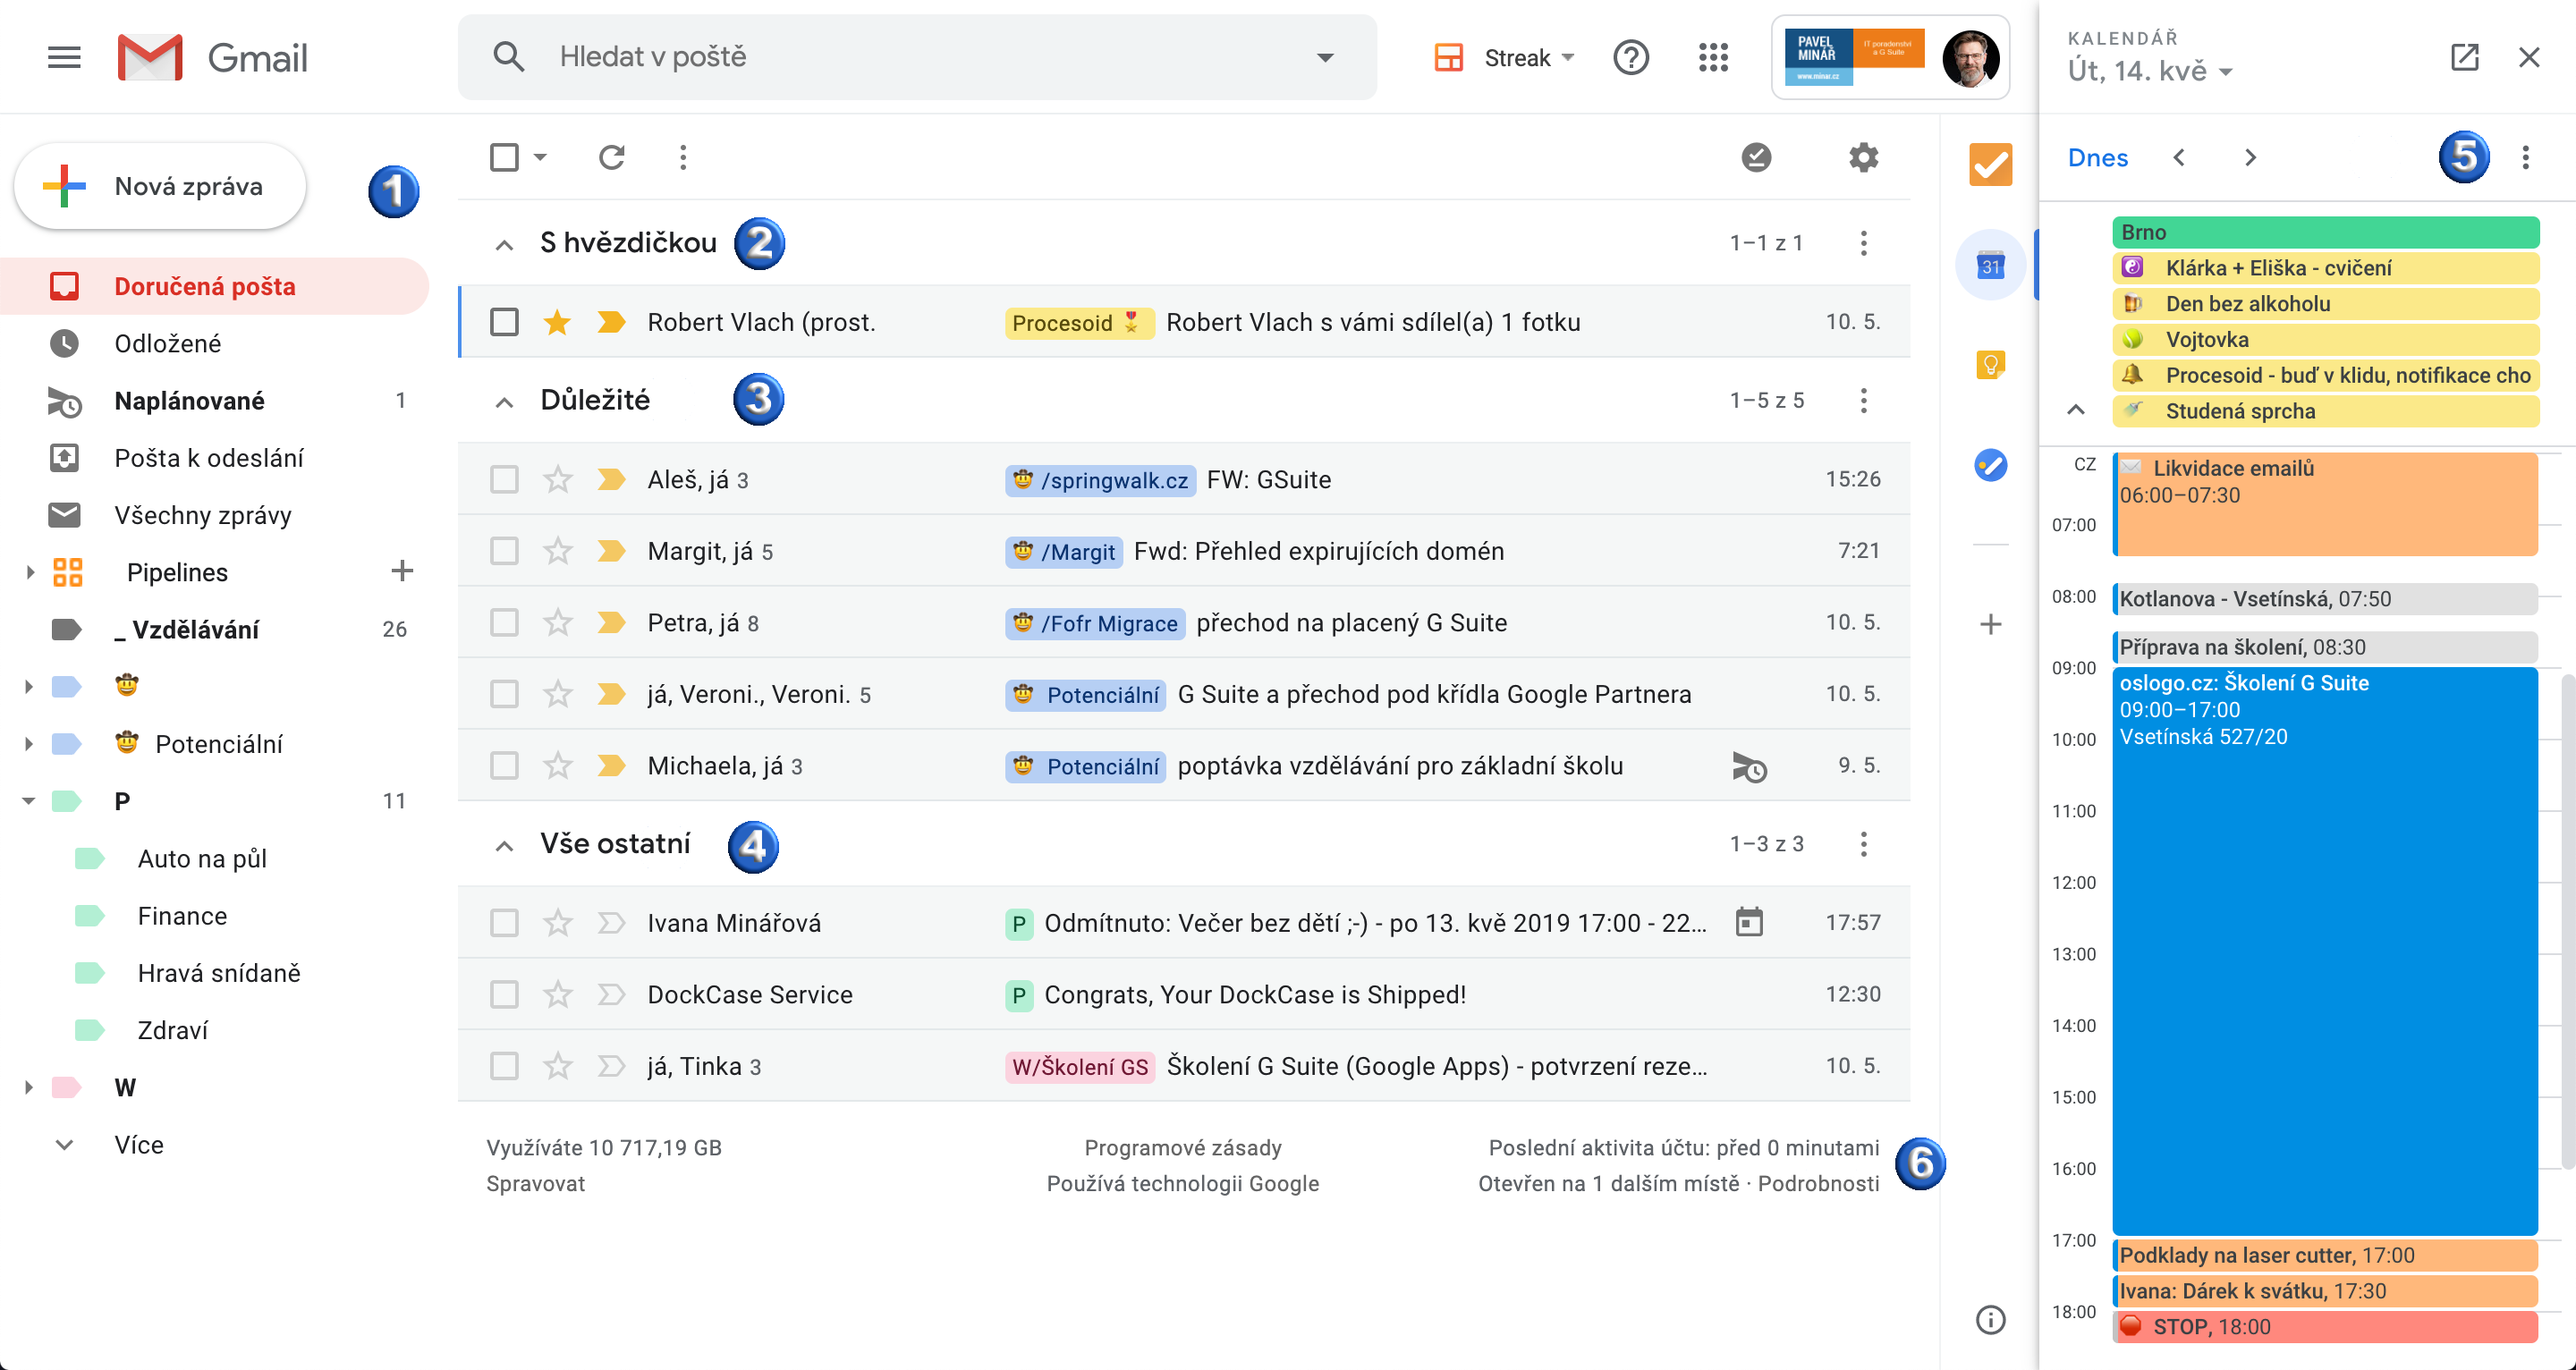
Task: Collapse the S hvězdičkou section
Action: tap(504, 244)
